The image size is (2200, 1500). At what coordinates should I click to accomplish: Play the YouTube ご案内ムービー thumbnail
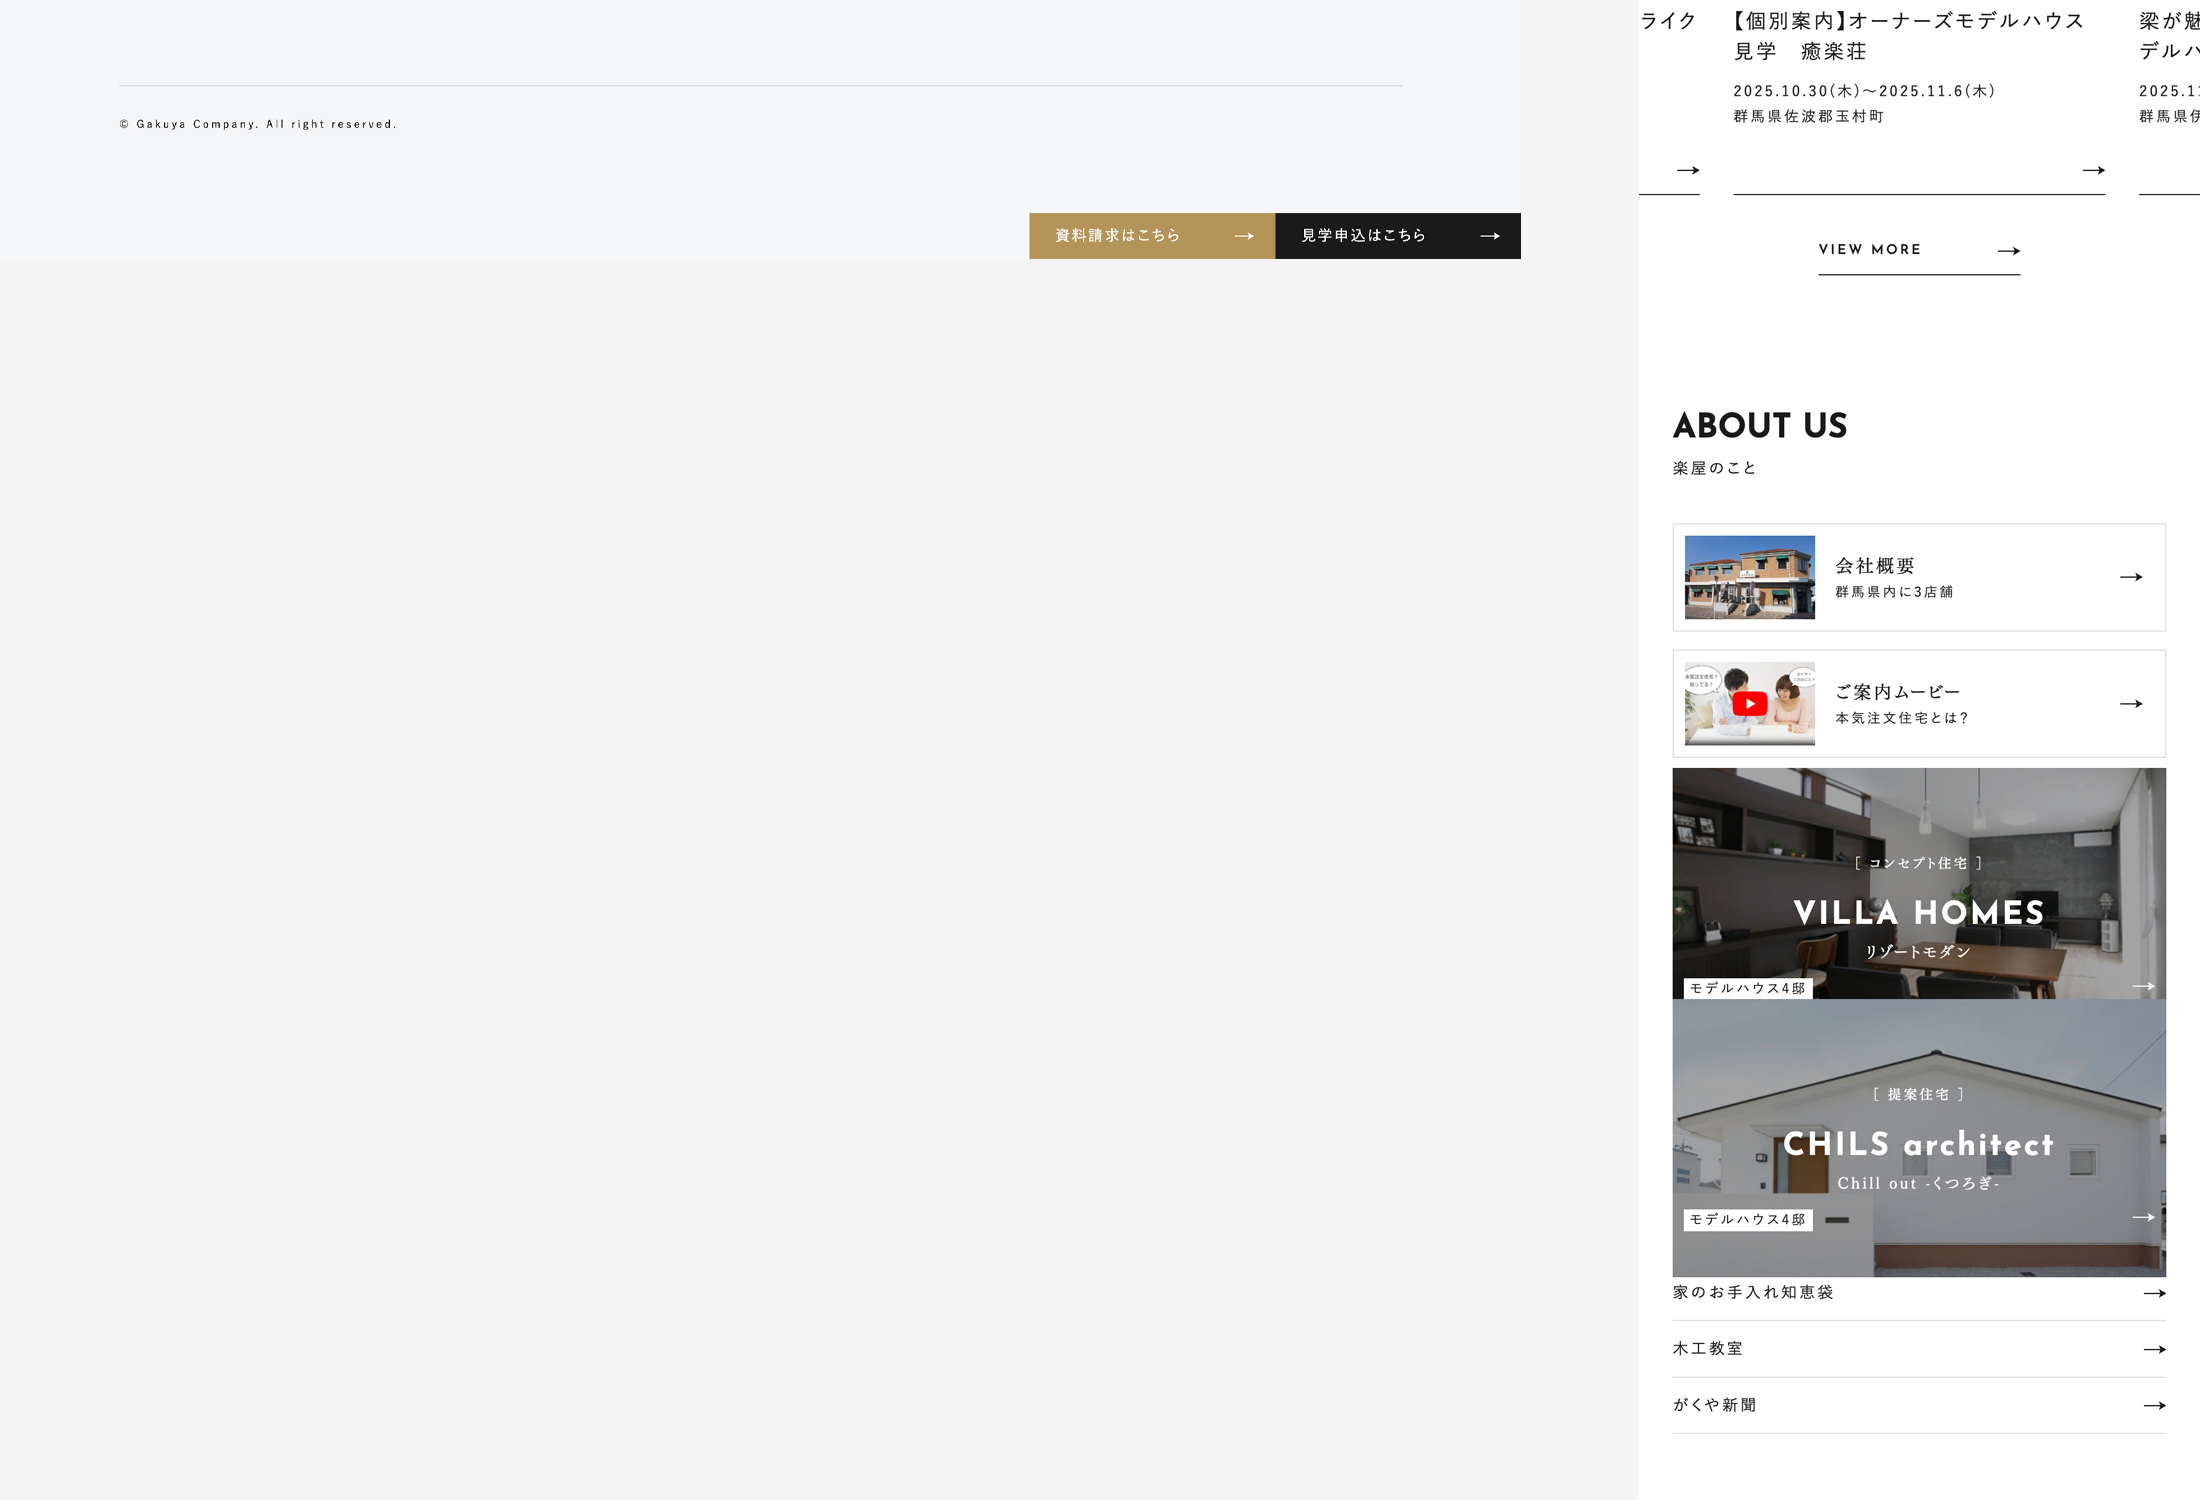coord(1749,704)
